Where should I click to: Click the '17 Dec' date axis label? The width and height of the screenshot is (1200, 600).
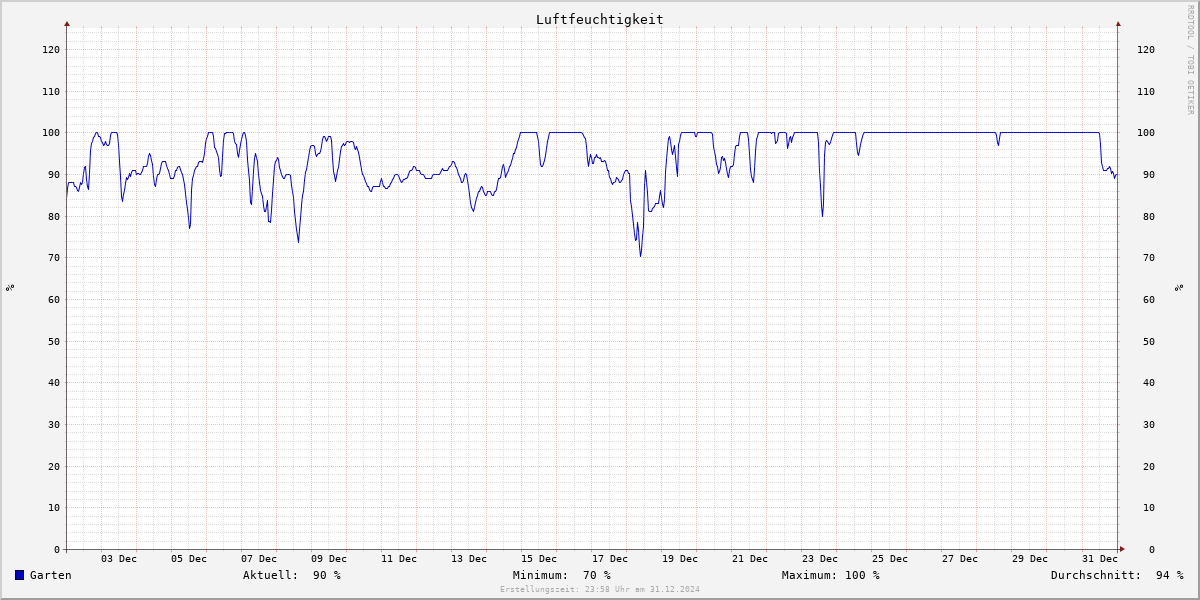click(610, 558)
